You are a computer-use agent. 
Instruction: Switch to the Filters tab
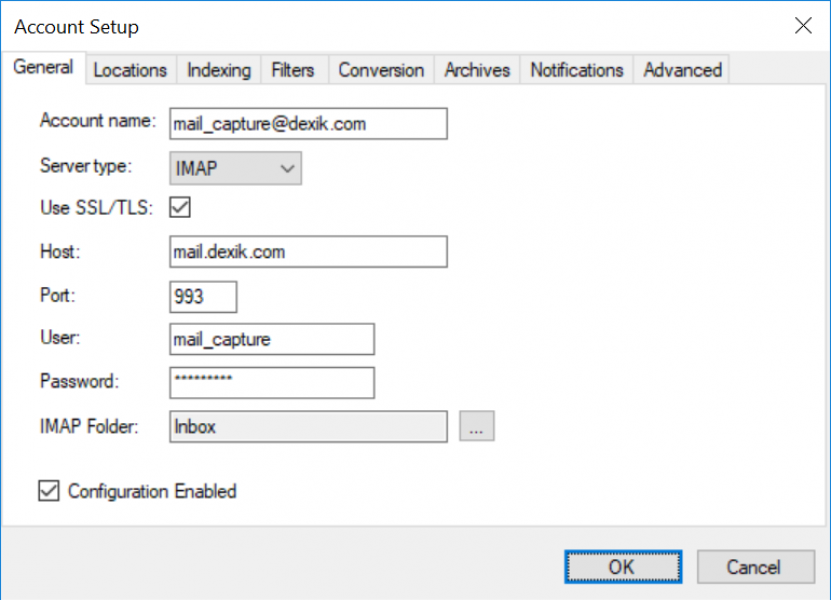tap(292, 70)
